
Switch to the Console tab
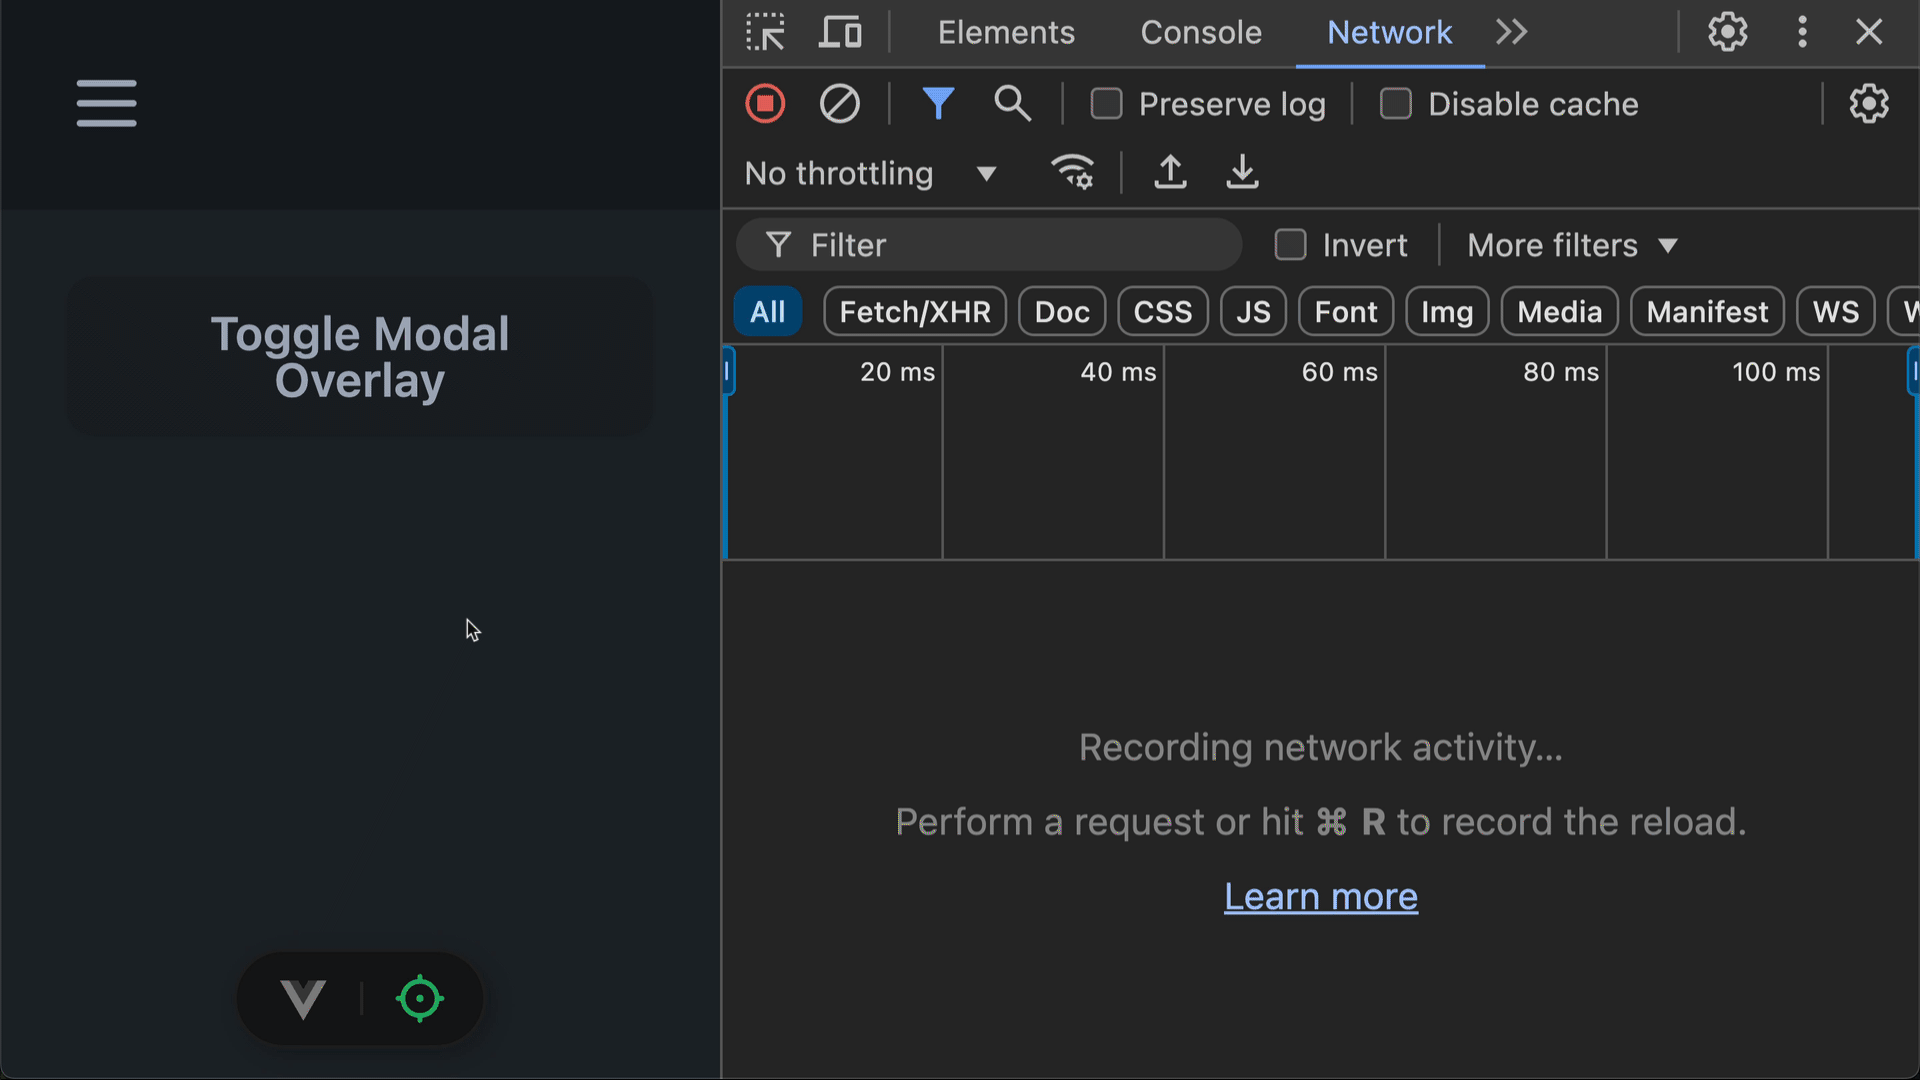[x=1201, y=32]
